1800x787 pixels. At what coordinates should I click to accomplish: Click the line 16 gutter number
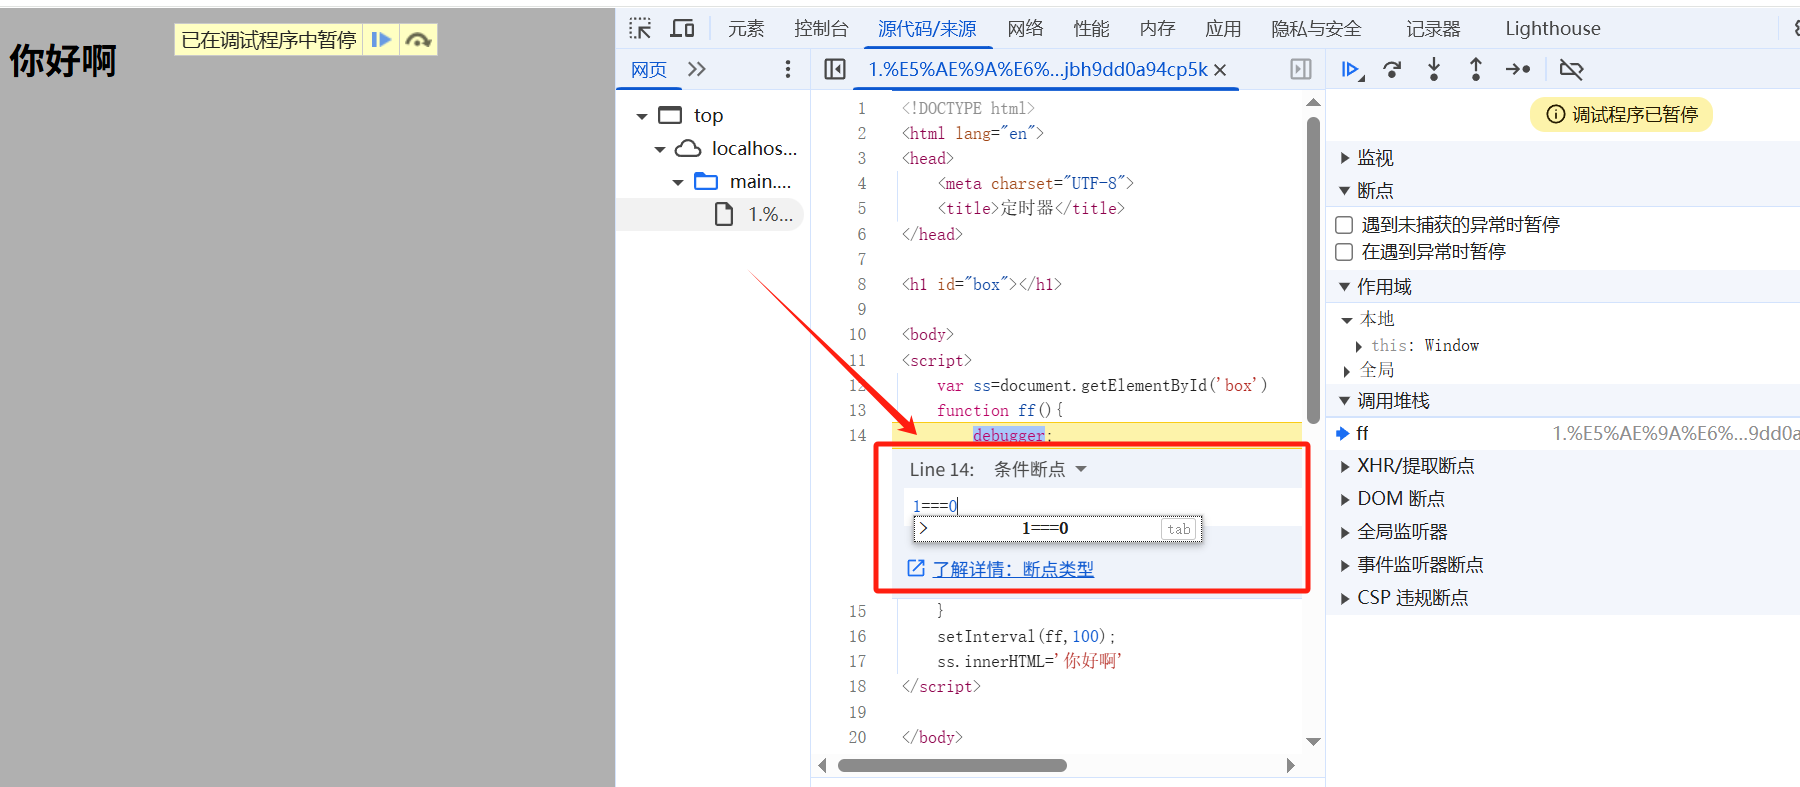coord(857,636)
